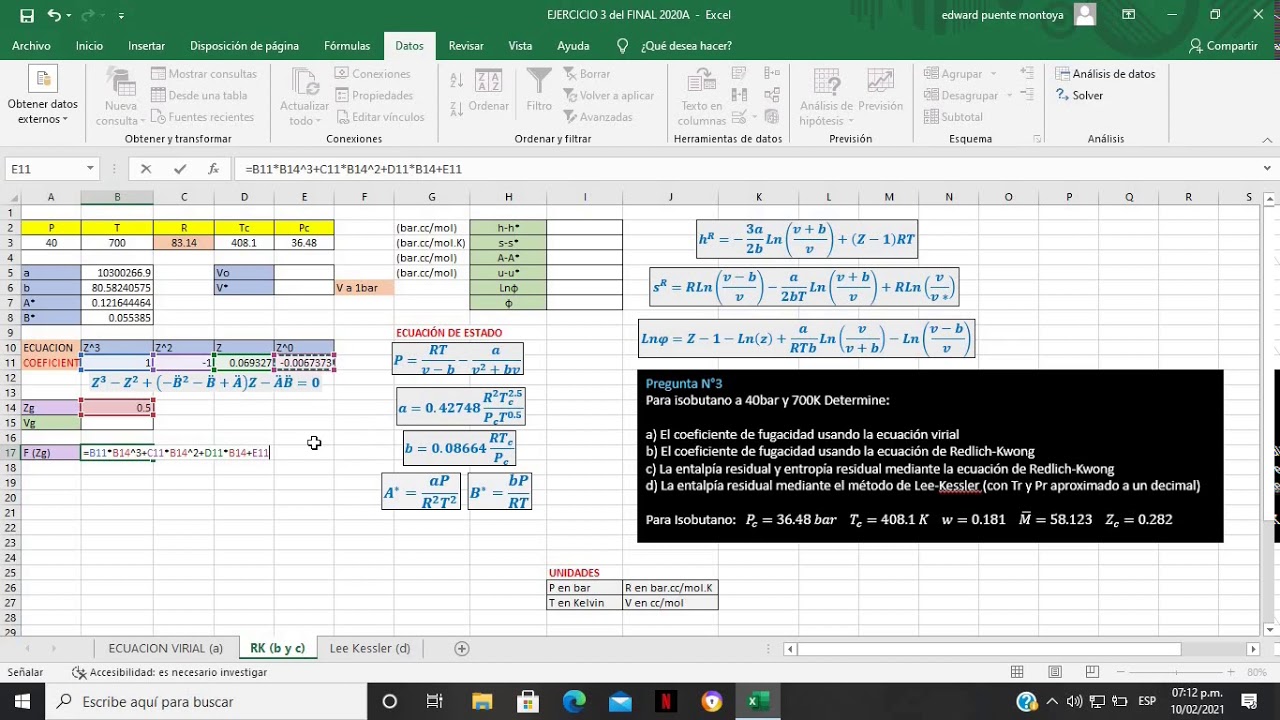1280x720 pixels.
Task: Open the Esquema dialog launcher
Action: coord(1037,139)
